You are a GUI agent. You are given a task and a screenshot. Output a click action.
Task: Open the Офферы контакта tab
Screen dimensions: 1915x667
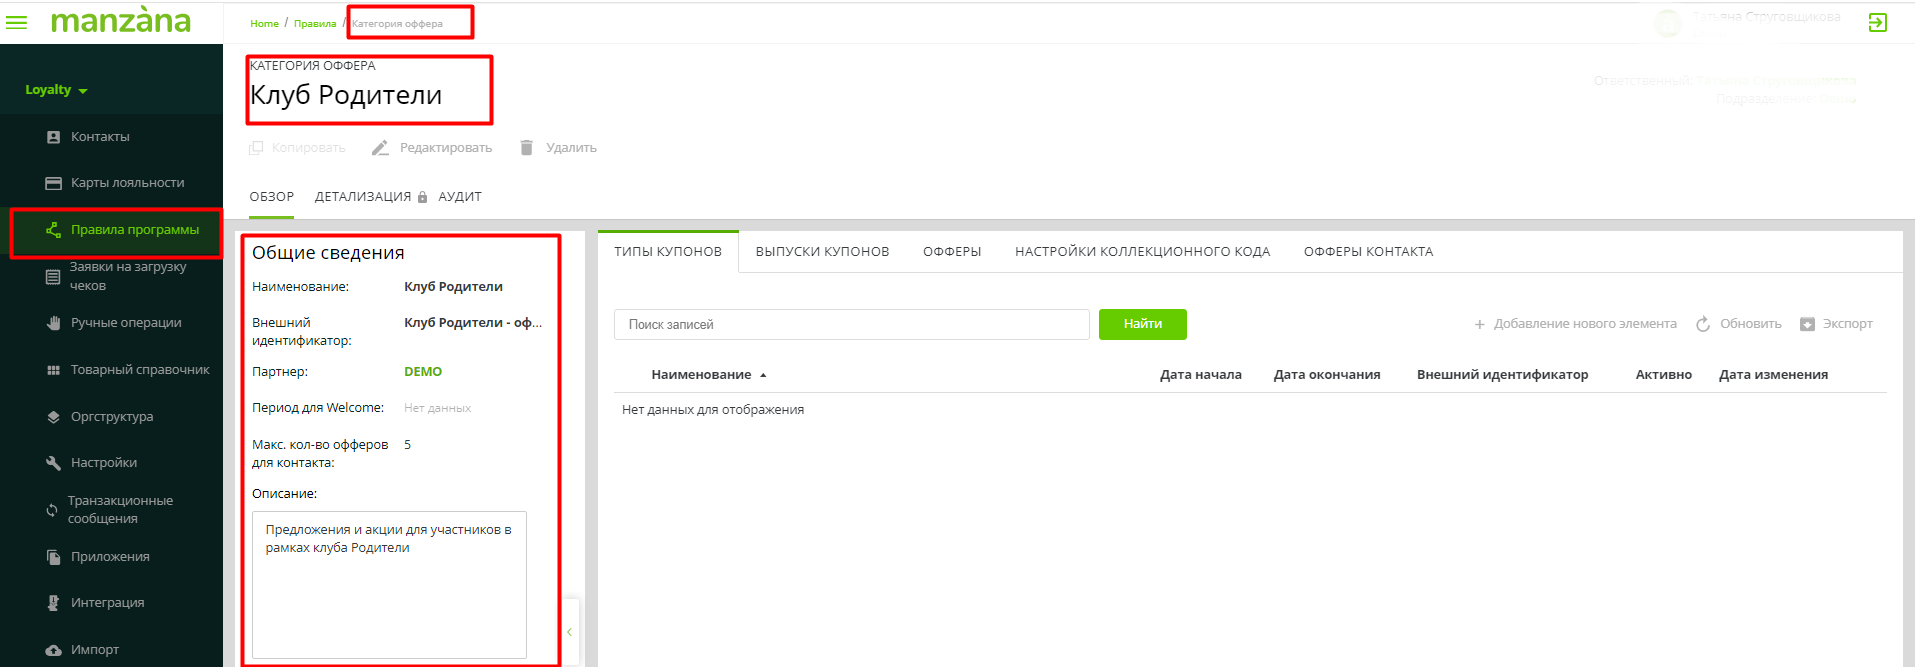pos(1368,252)
